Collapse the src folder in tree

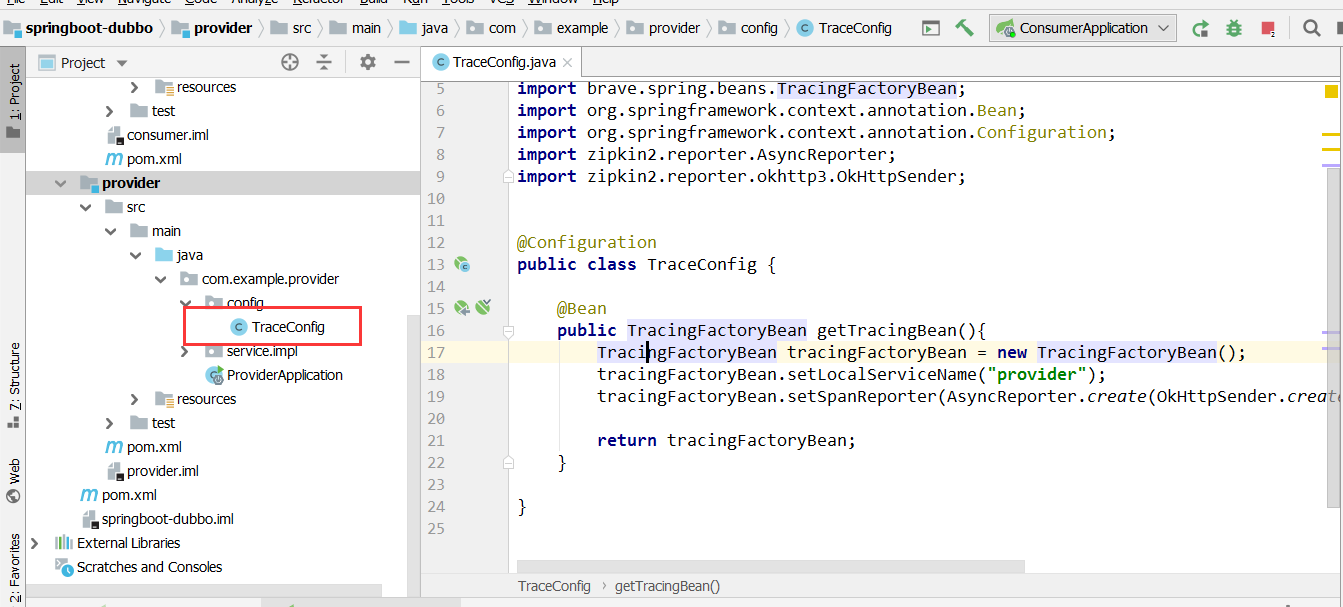85,207
